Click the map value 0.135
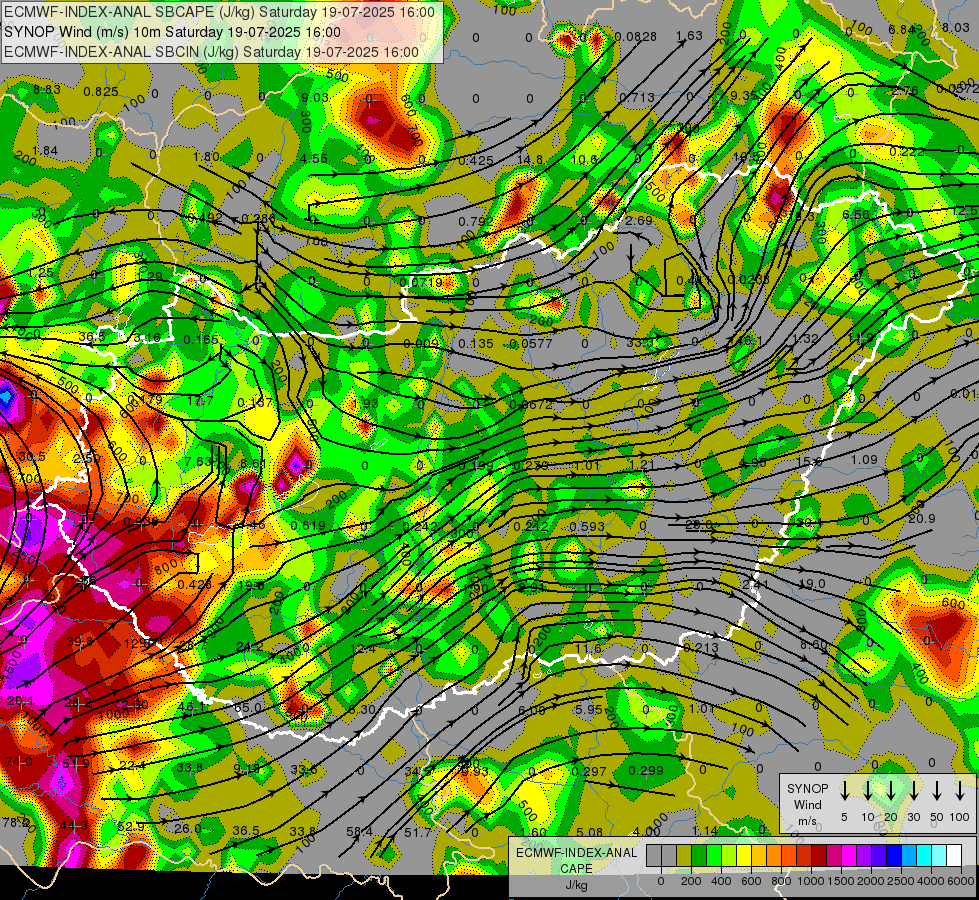The width and height of the screenshot is (979, 900). 476,344
